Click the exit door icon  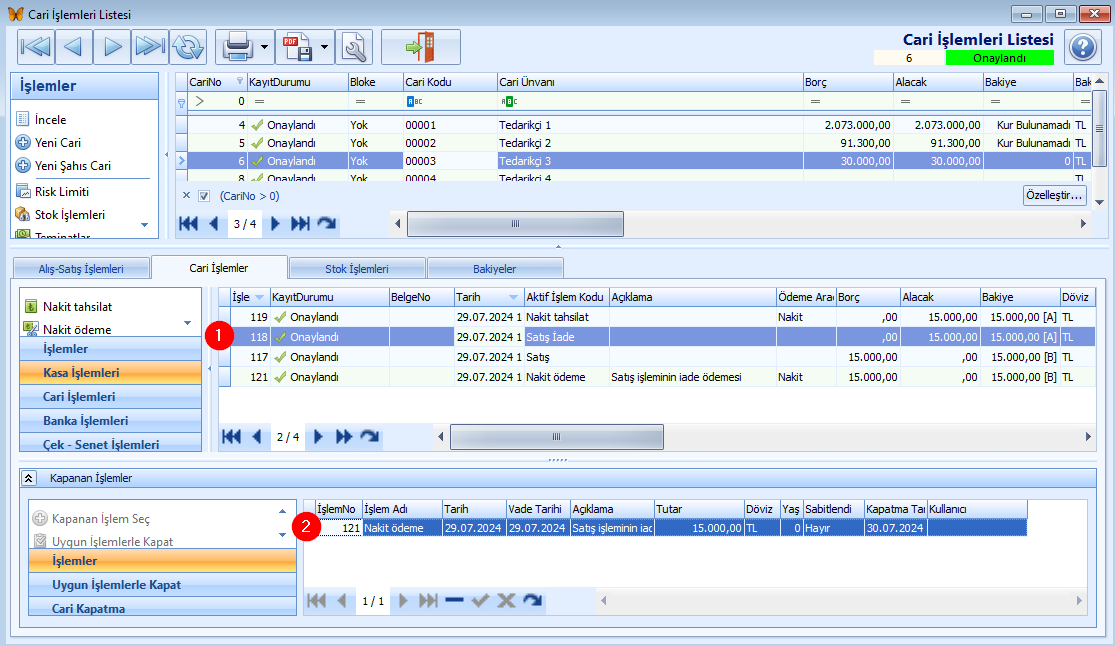click(420, 47)
